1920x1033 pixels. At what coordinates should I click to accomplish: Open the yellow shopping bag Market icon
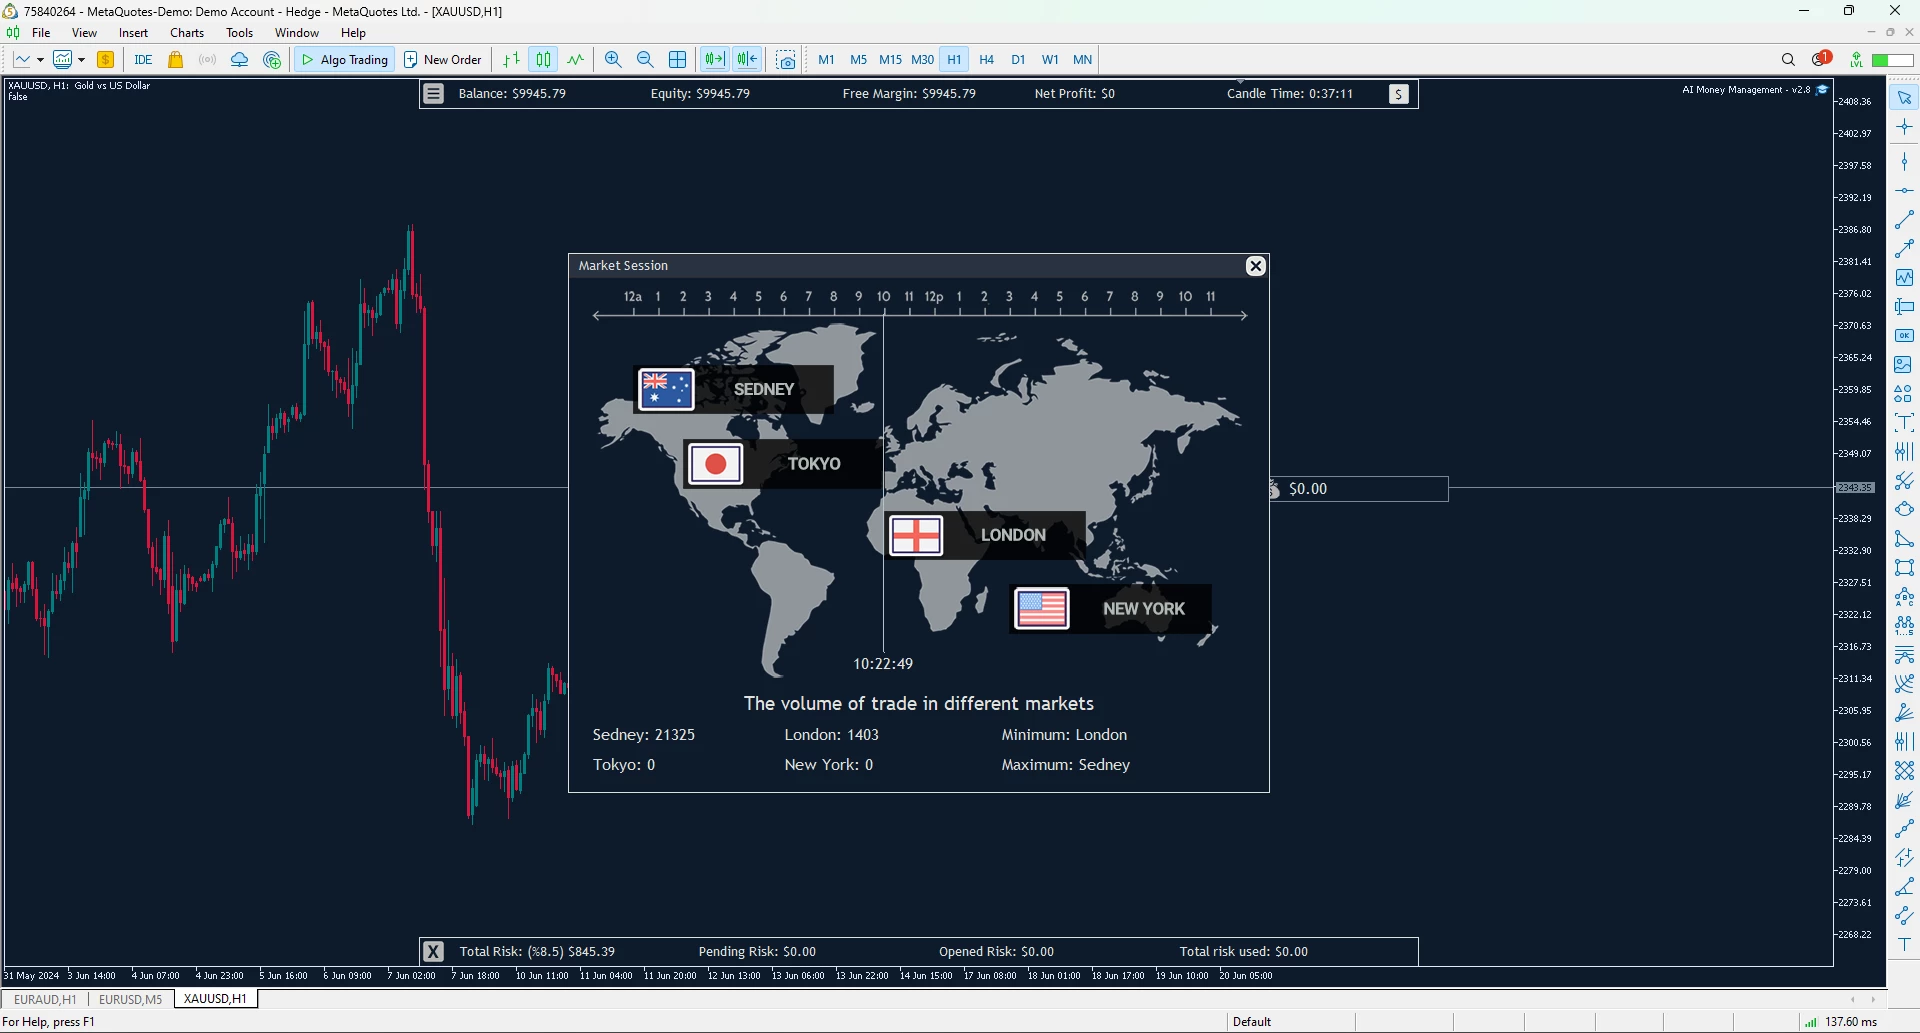click(176, 60)
